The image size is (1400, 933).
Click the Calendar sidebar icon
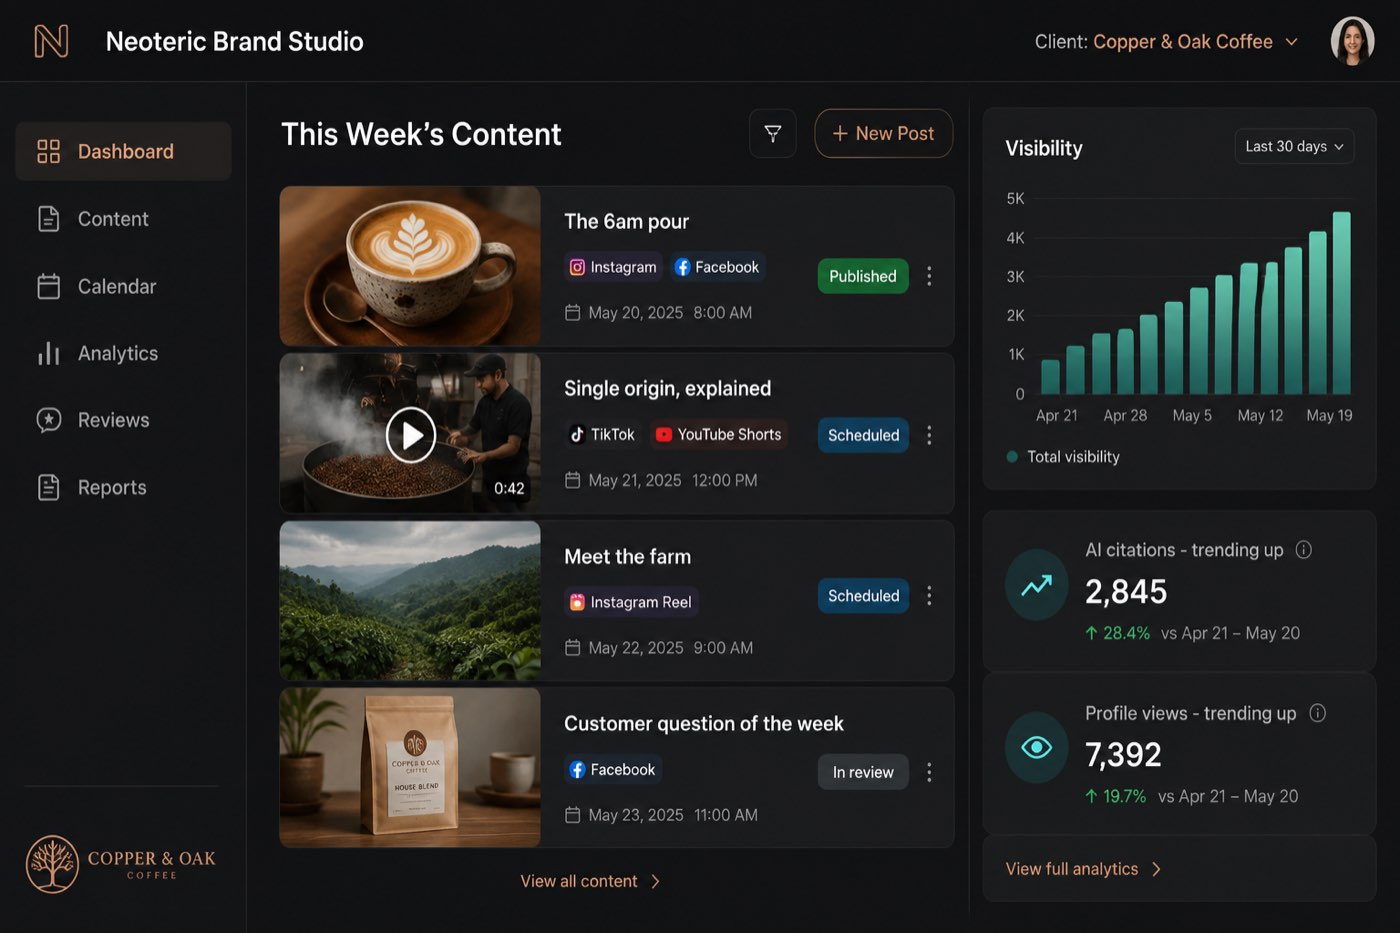tap(48, 286)
